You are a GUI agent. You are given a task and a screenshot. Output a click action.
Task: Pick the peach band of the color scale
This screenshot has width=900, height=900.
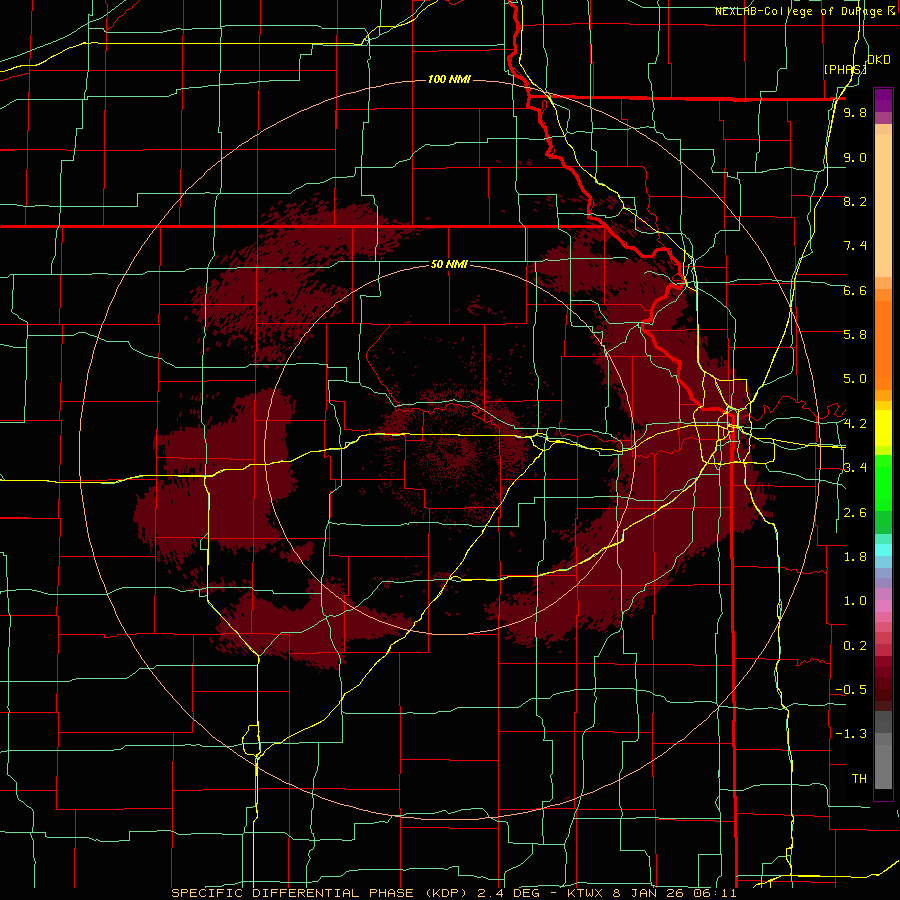pos(883,207)
